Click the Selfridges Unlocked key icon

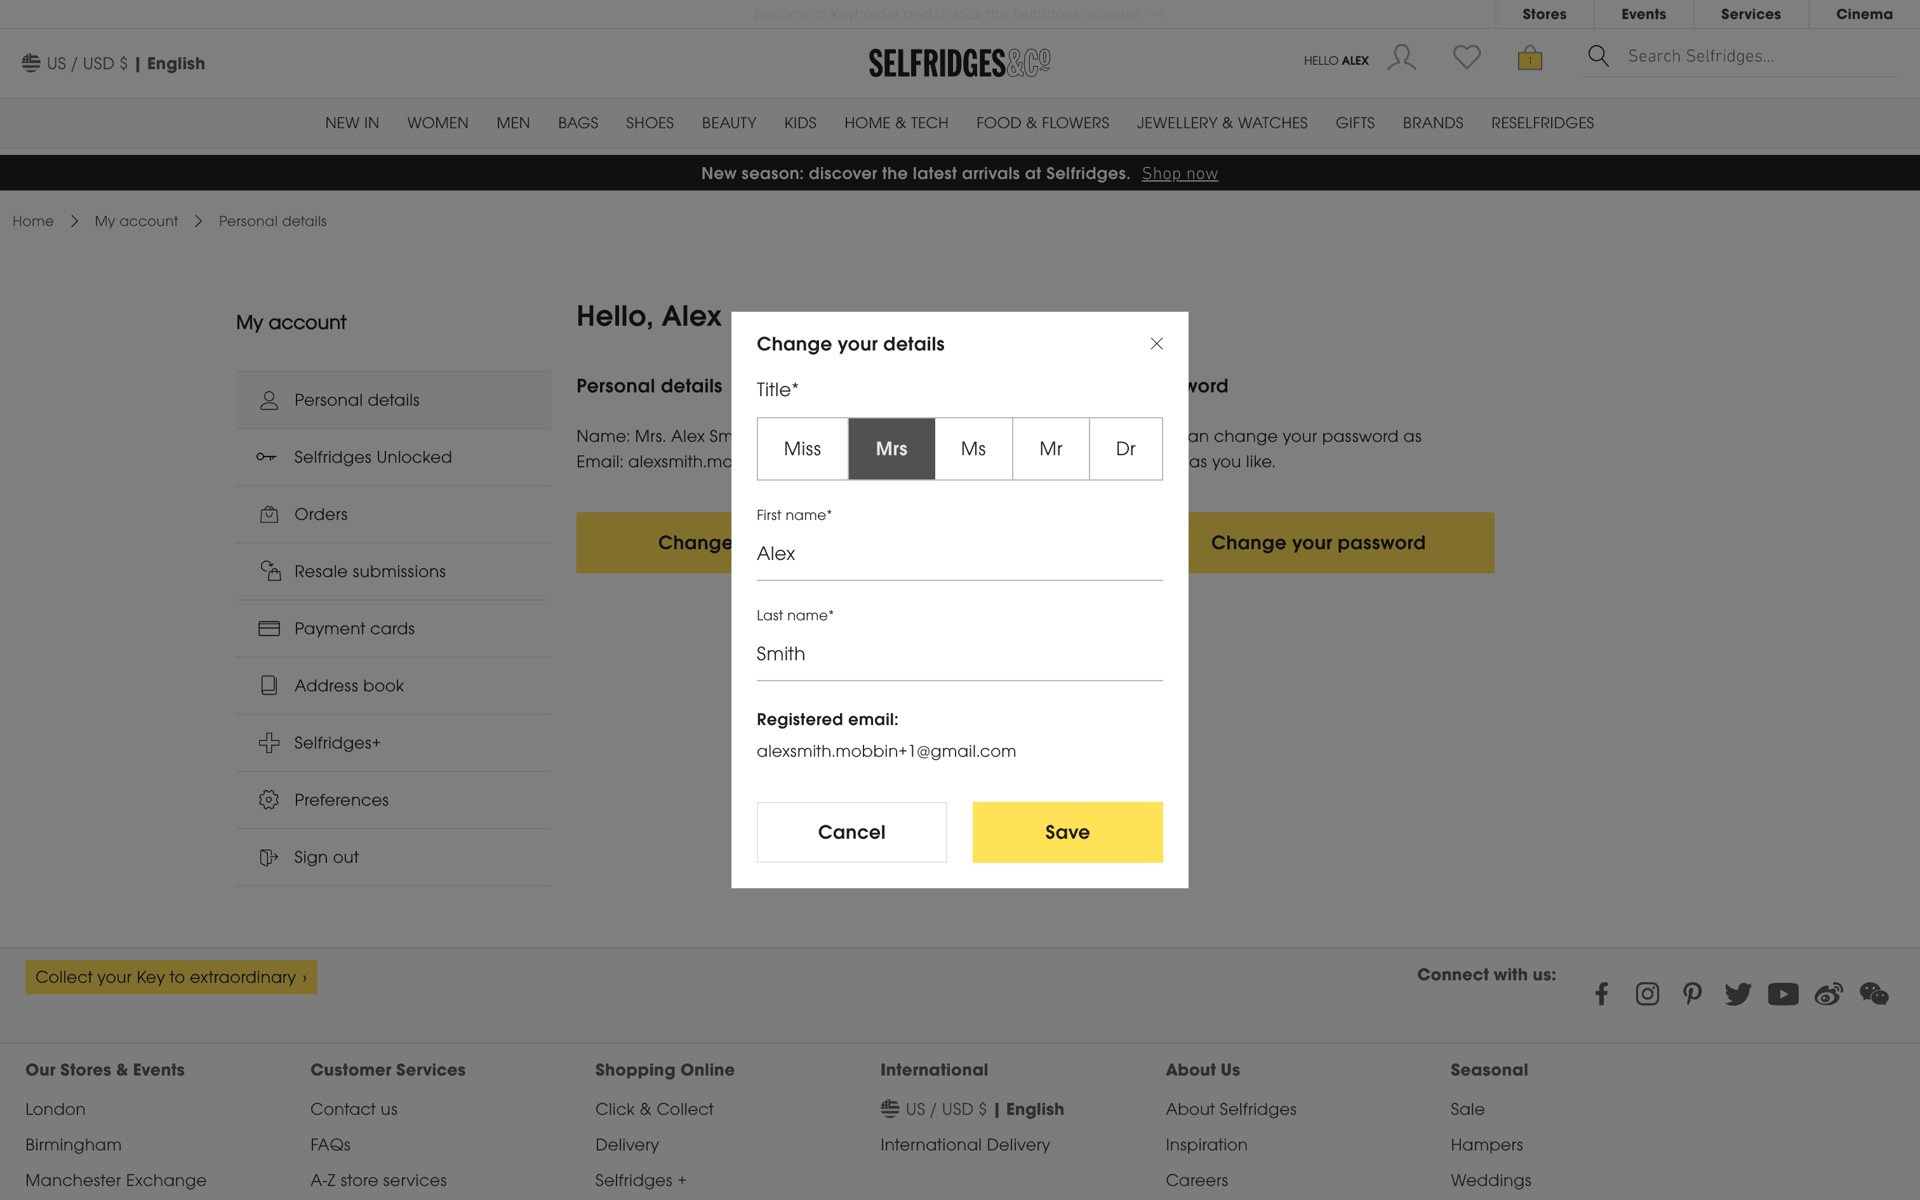coord(266,457)
